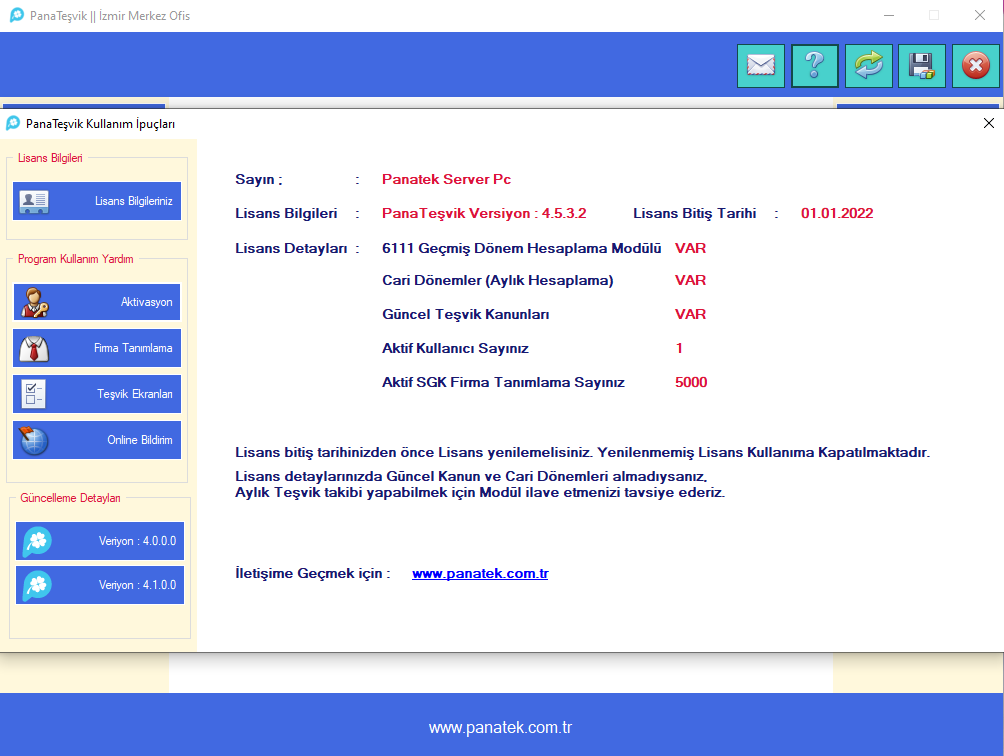
Task: Follow the www.panatek.com.tr contact link
Action: click(480, 574)
